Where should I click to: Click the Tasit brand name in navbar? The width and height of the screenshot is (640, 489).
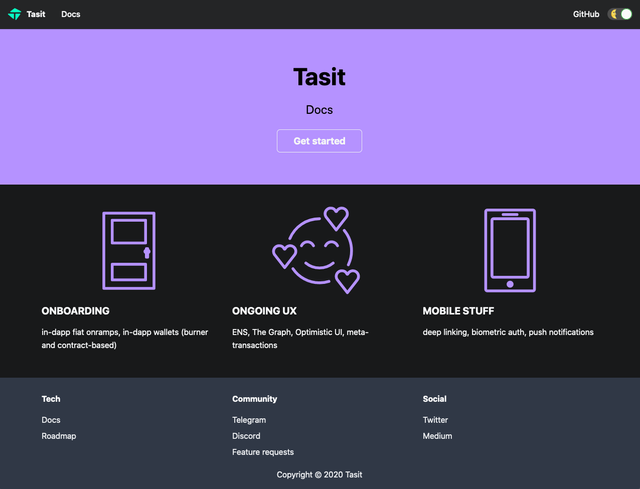click(x=36, y=15)
